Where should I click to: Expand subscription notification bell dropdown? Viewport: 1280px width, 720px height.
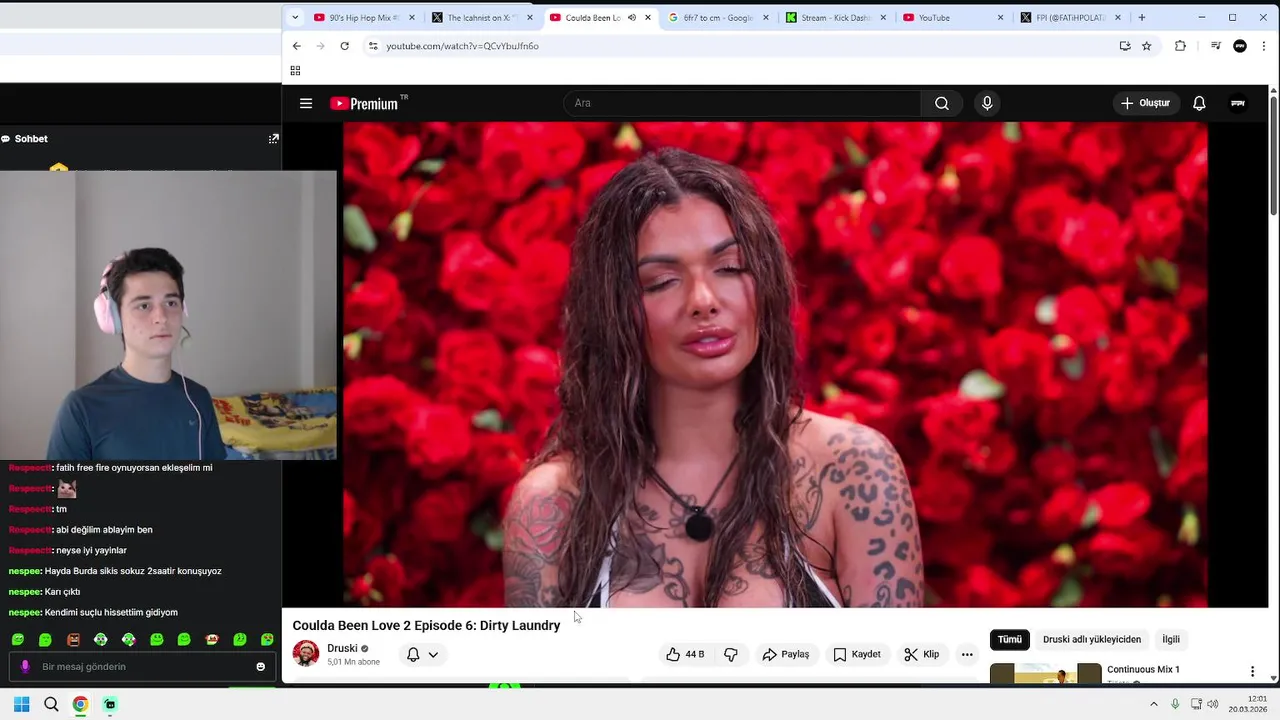point(422,654)
